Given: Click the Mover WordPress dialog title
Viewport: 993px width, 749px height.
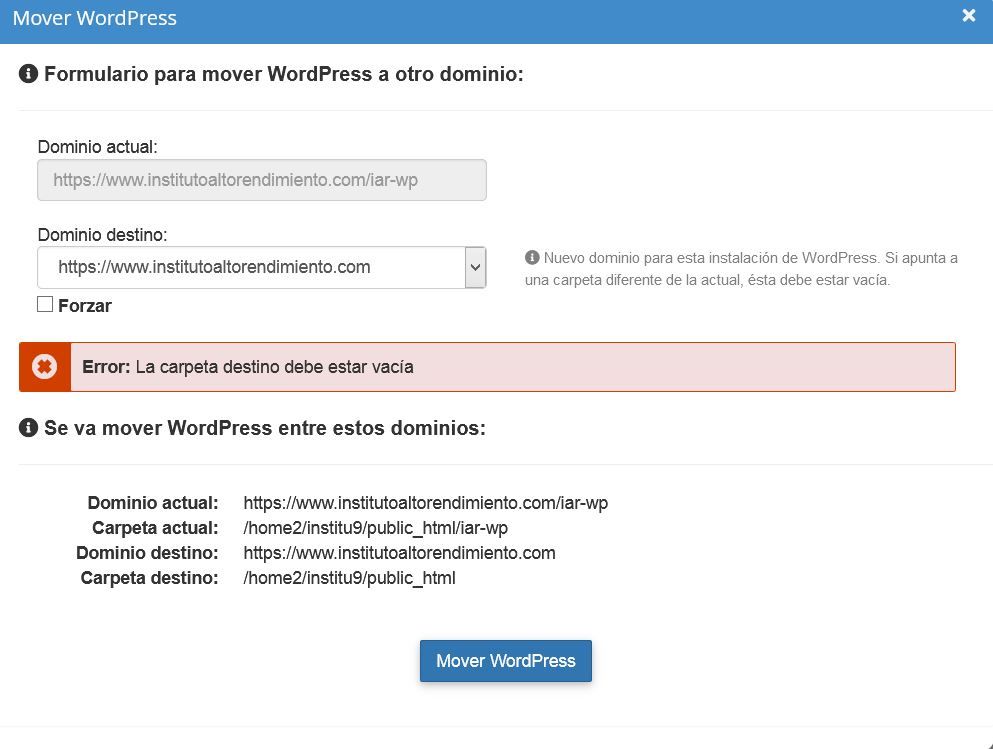Looking at the screenshot, I should pyautogui.click(x=94, y=18).
